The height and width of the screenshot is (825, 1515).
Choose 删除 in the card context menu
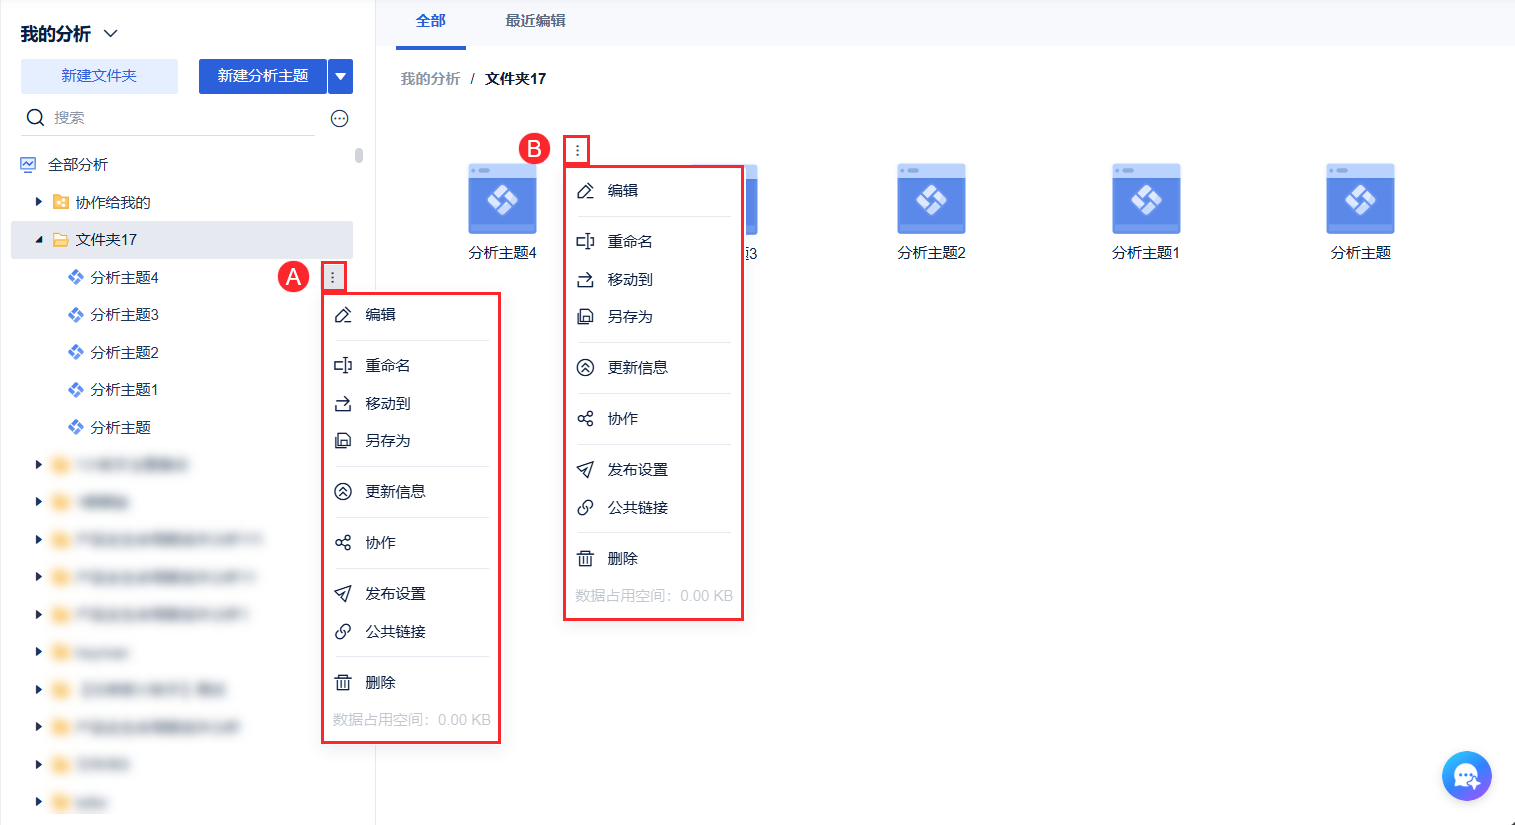(654, 559)
